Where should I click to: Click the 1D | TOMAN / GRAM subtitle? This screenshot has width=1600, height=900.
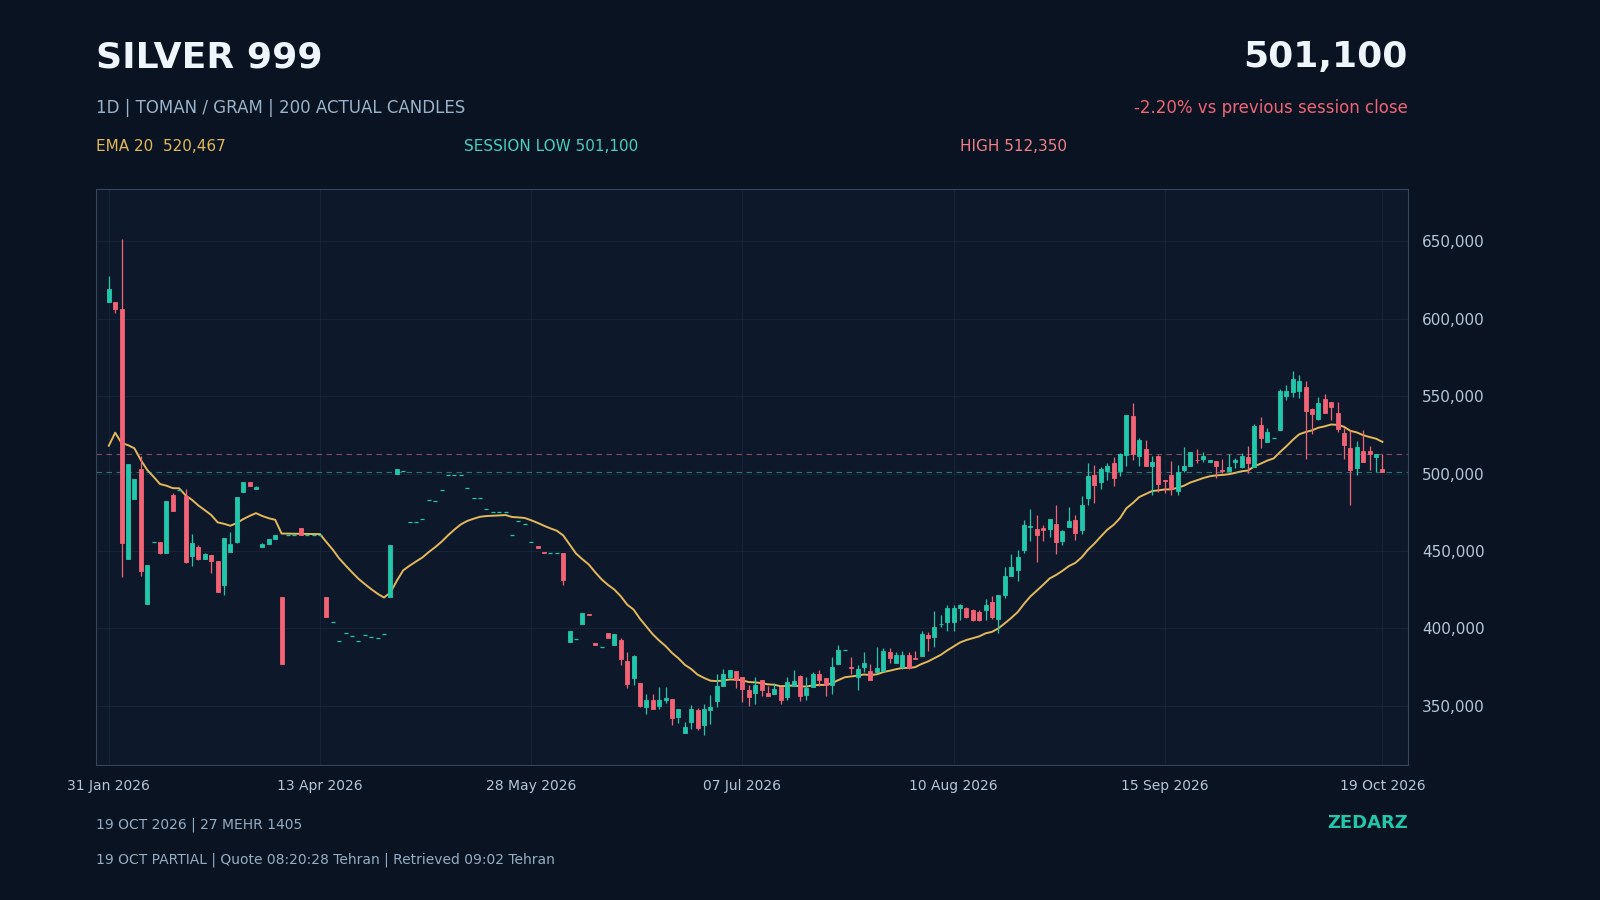click(280, 107)
